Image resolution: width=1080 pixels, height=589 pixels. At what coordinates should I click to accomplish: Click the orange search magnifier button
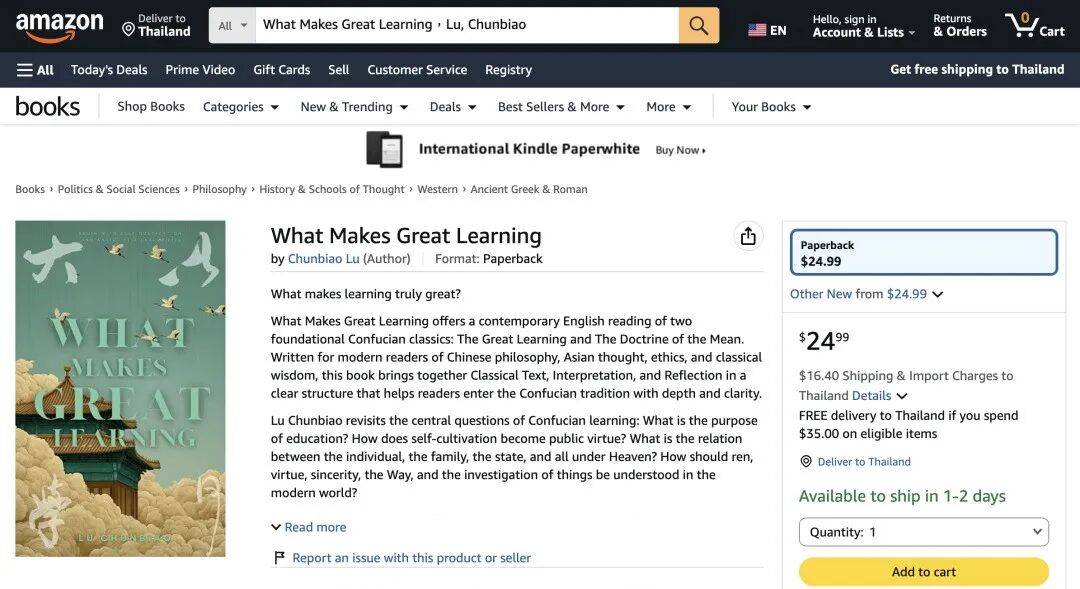(698, 25)
